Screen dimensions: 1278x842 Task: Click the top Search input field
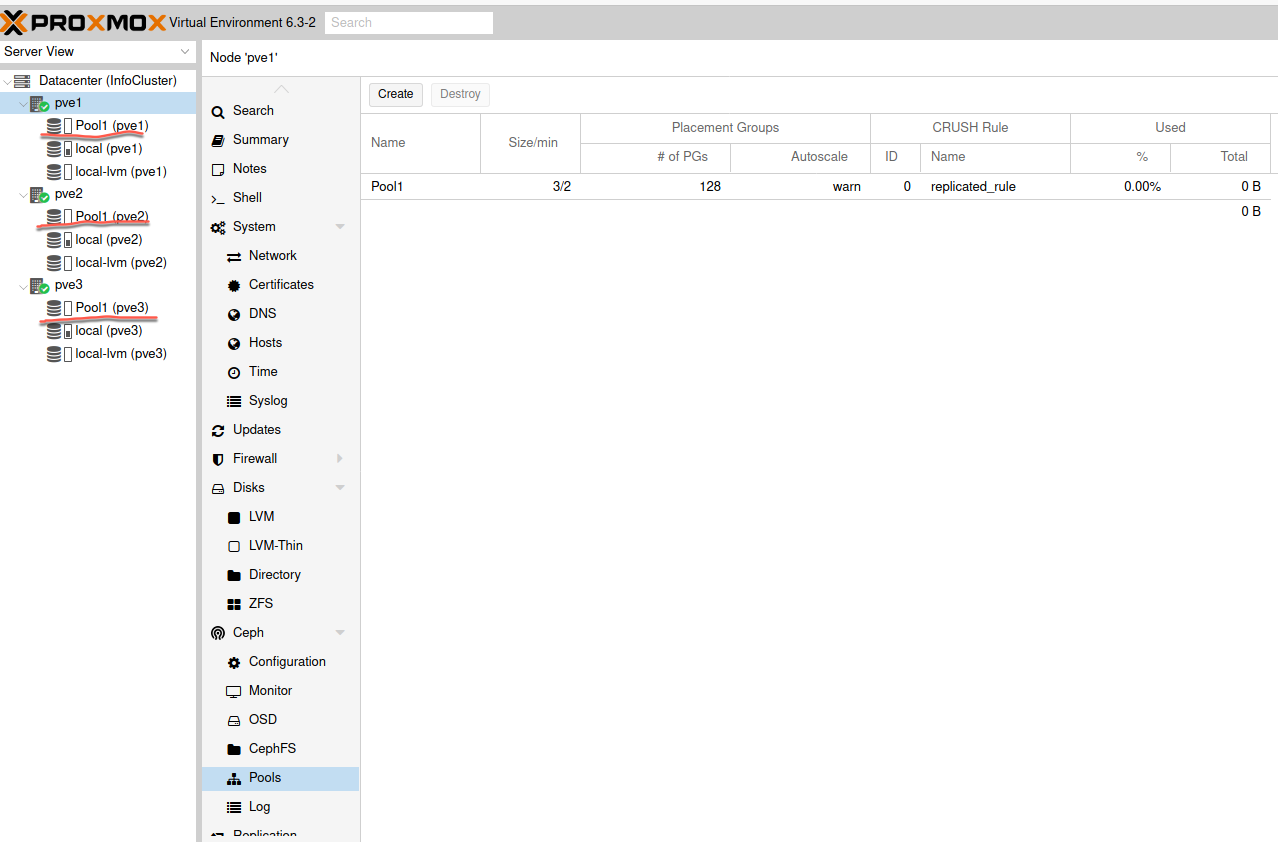tap(409, 22)
